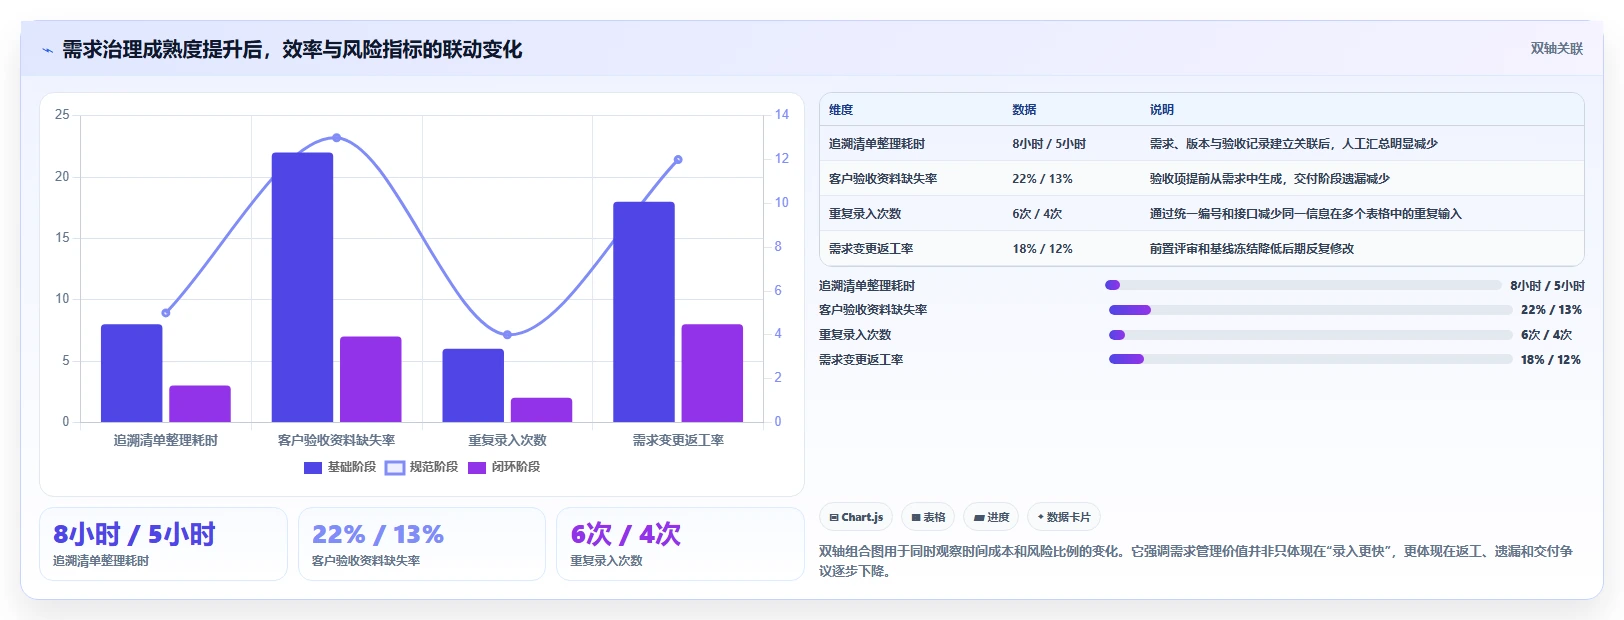Image resolution: width=1624 pixels, height=620 pixels.
Task: Click the 追溯清单整理耗时 x-axis label
Action: pyautogui.click(x=165, y=440)
